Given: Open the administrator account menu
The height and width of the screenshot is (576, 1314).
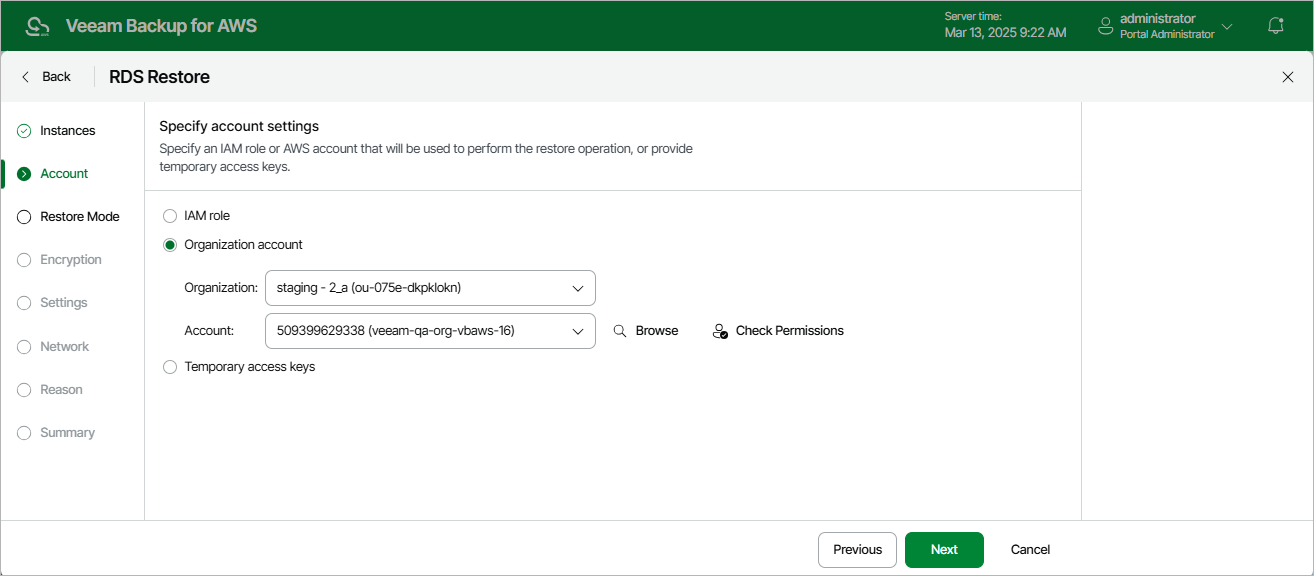Looking at the screenshot, I should (x=1228, y=25).
